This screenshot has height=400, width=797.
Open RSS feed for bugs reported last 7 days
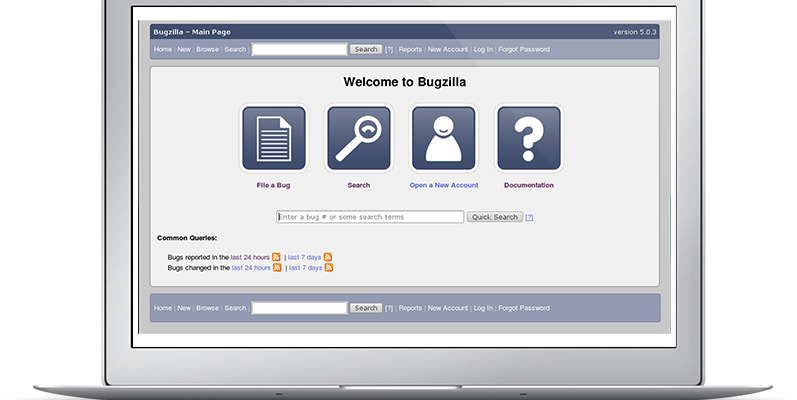point(328,257)
